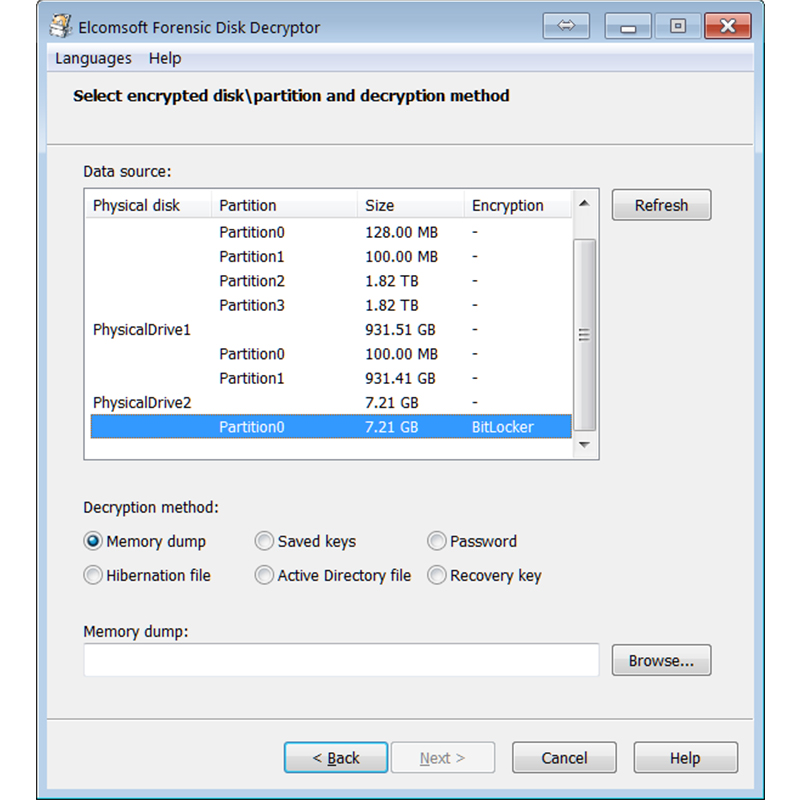Image resolution: width=800 pixels, height=800 pixels.
Task: Select Partition1 row sized 100.00 MB
Action: [331, 257]
